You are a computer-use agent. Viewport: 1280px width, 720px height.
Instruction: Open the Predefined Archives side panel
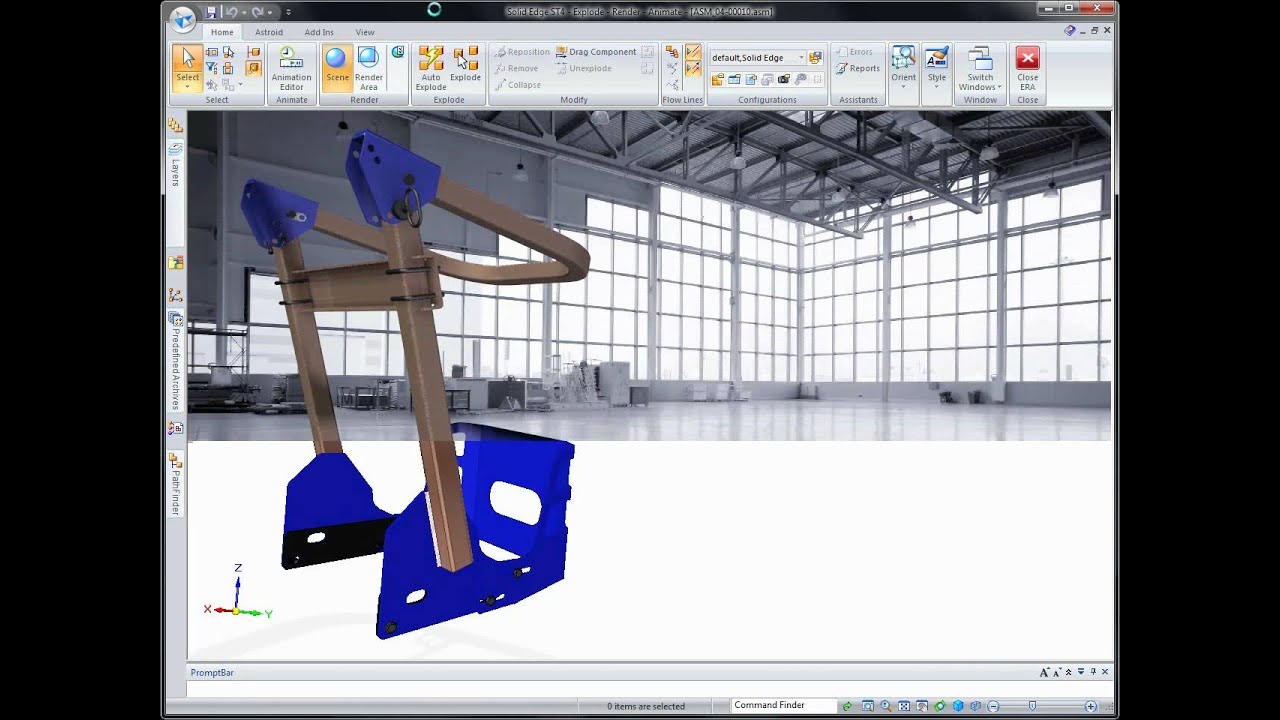pyautogui.click(x=176, y=360)
